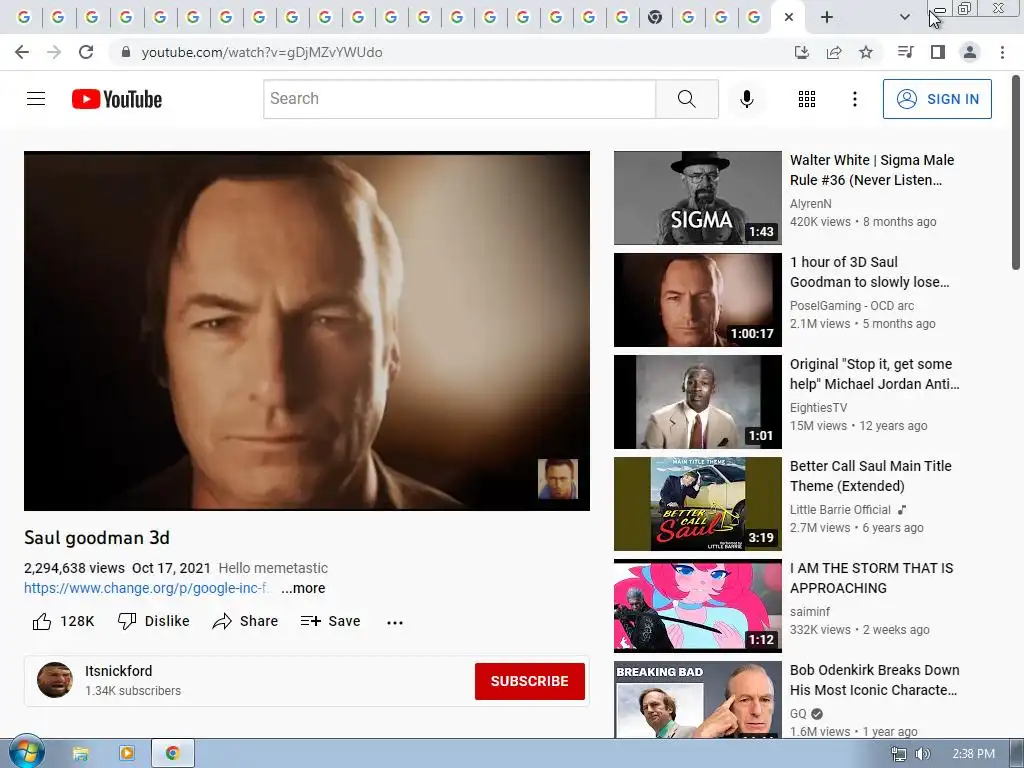Save the video to a playlist

tap(330, 621)
